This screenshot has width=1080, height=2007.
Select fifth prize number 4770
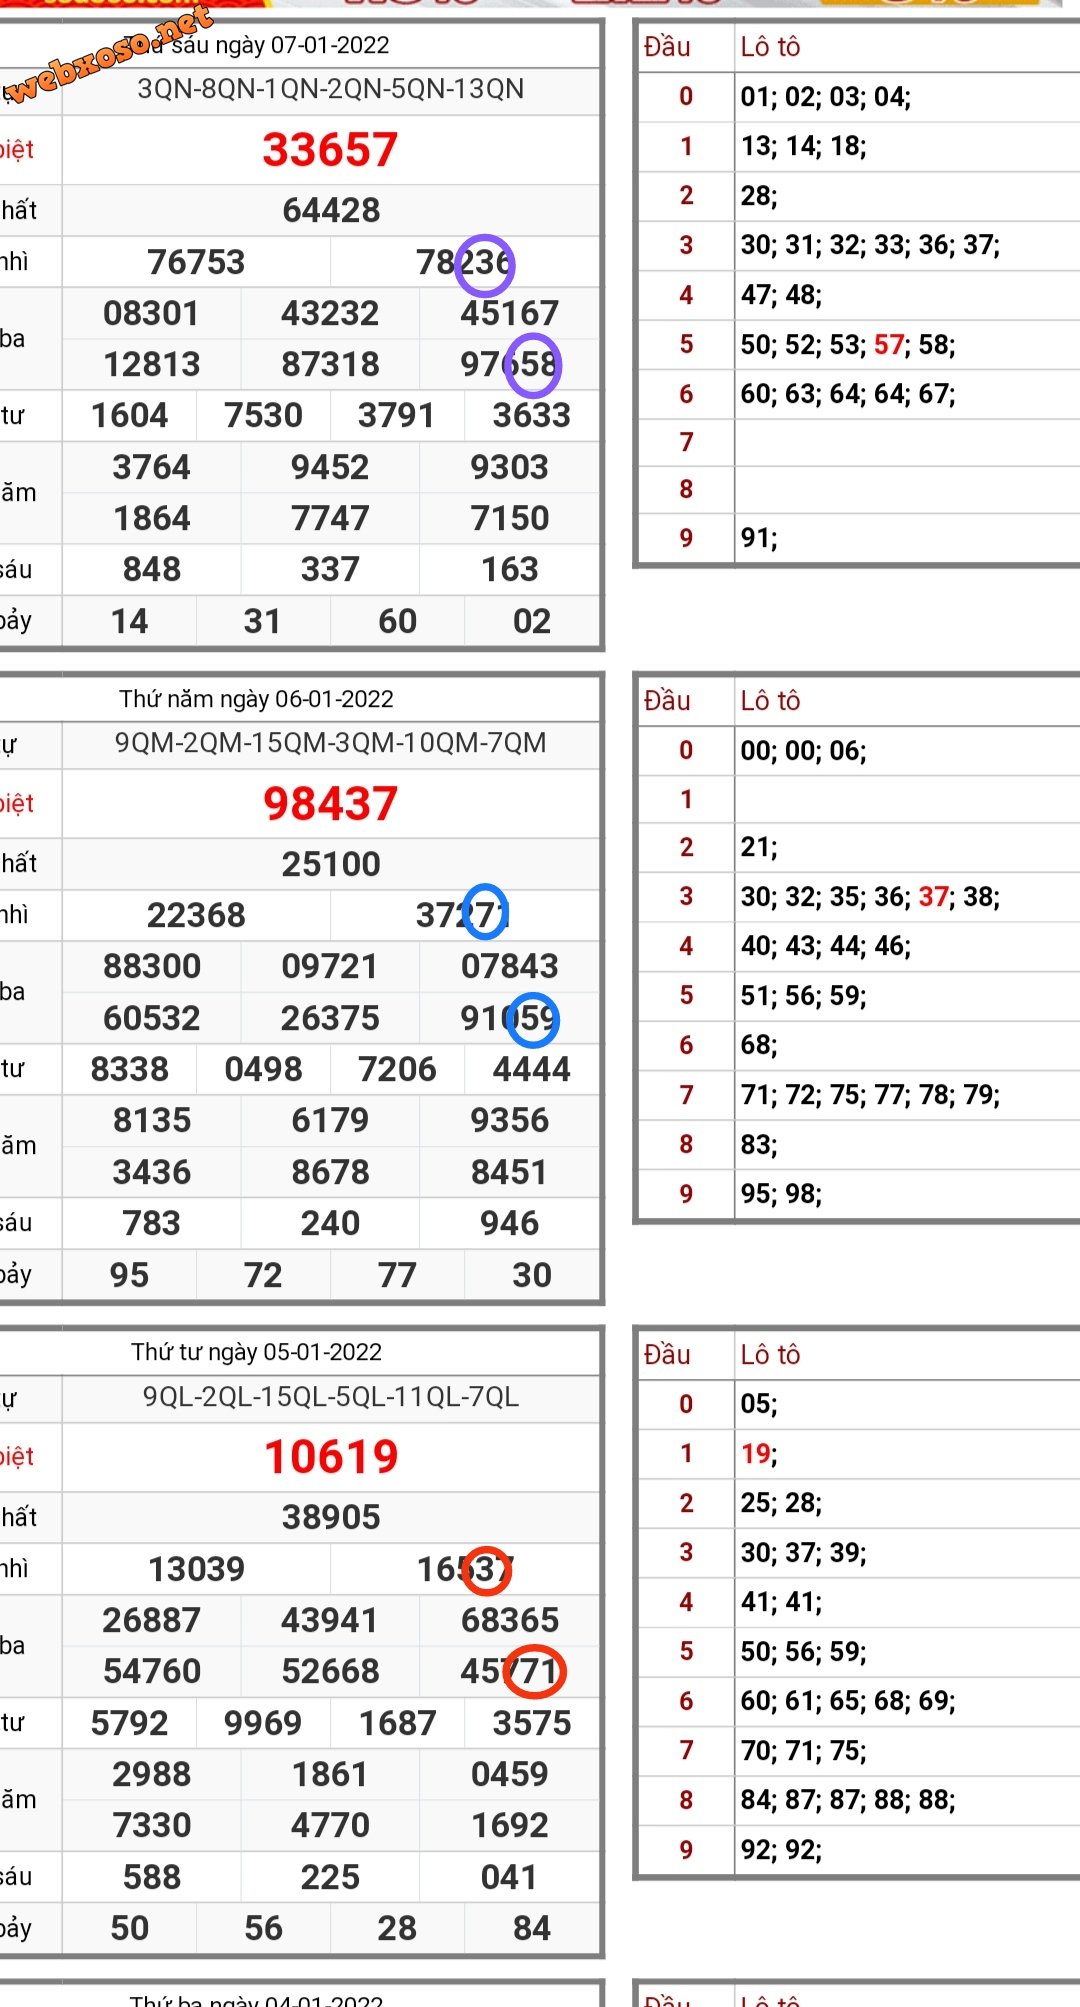tap(330, 1825)
